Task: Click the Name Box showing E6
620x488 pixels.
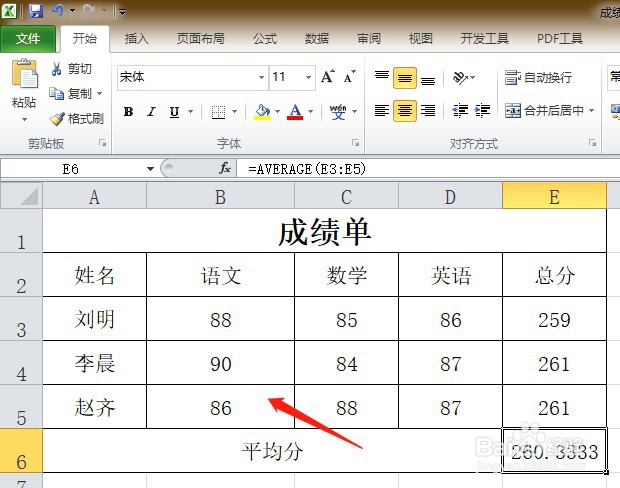Action: click(x=72, y=169)
